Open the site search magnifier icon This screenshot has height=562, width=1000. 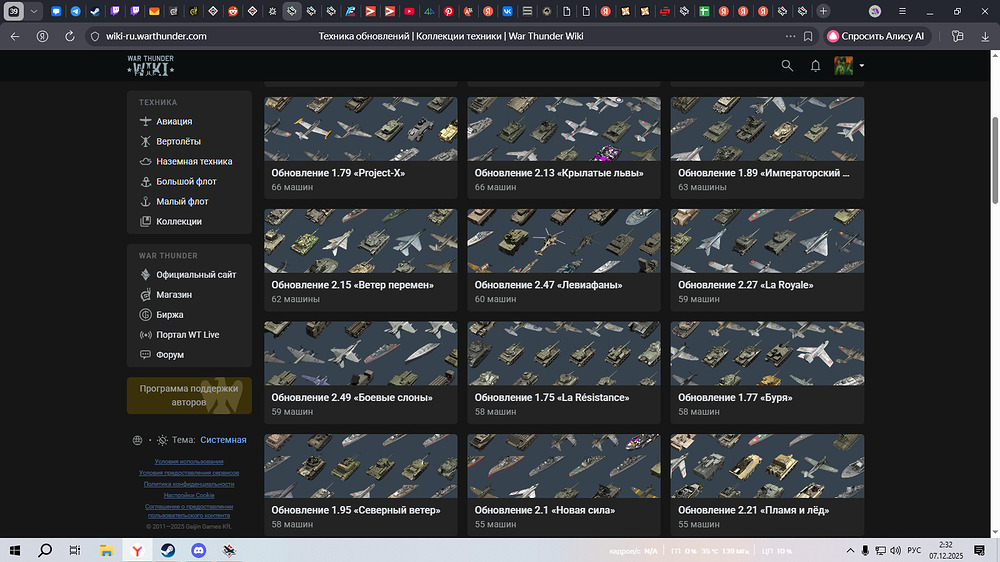tap(787, 66)
